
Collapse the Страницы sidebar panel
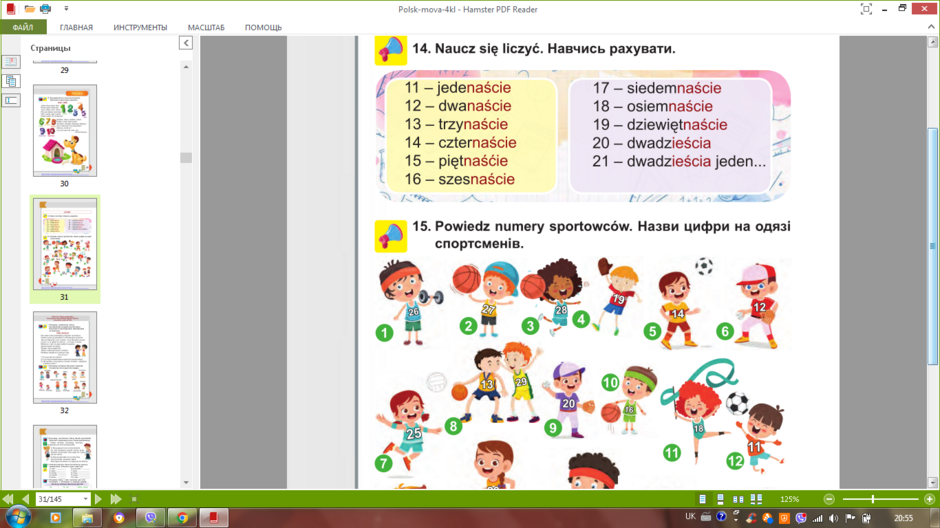(x=186, y=43)
